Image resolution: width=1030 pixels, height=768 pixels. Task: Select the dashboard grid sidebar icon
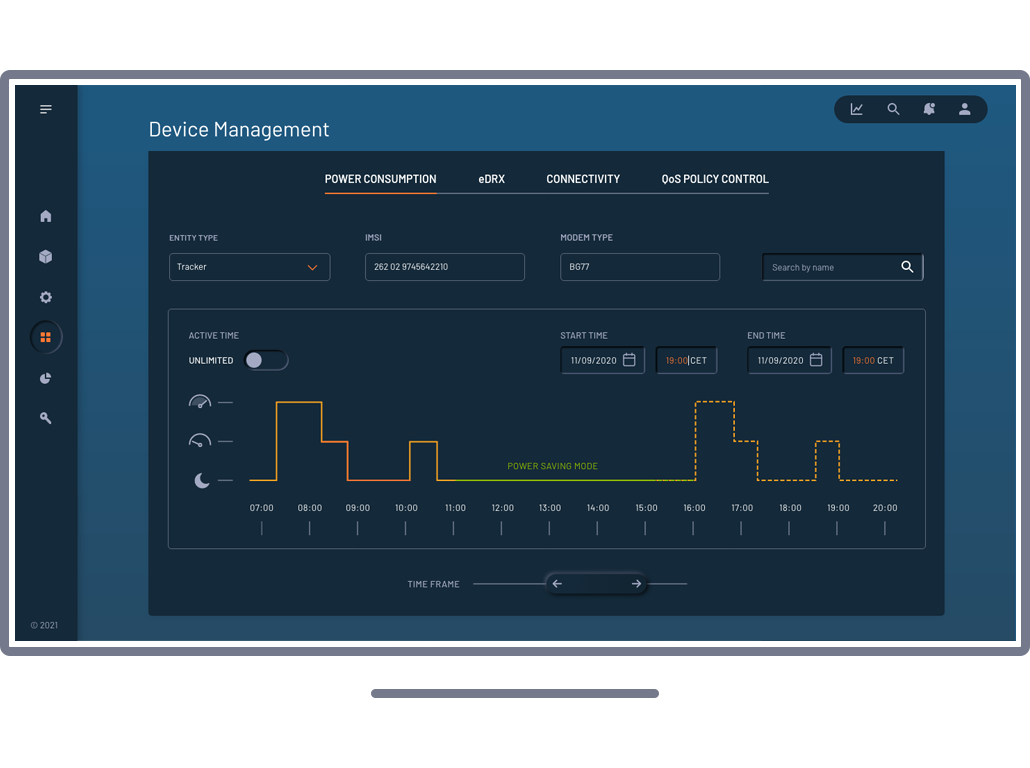(x=46, y=338)
